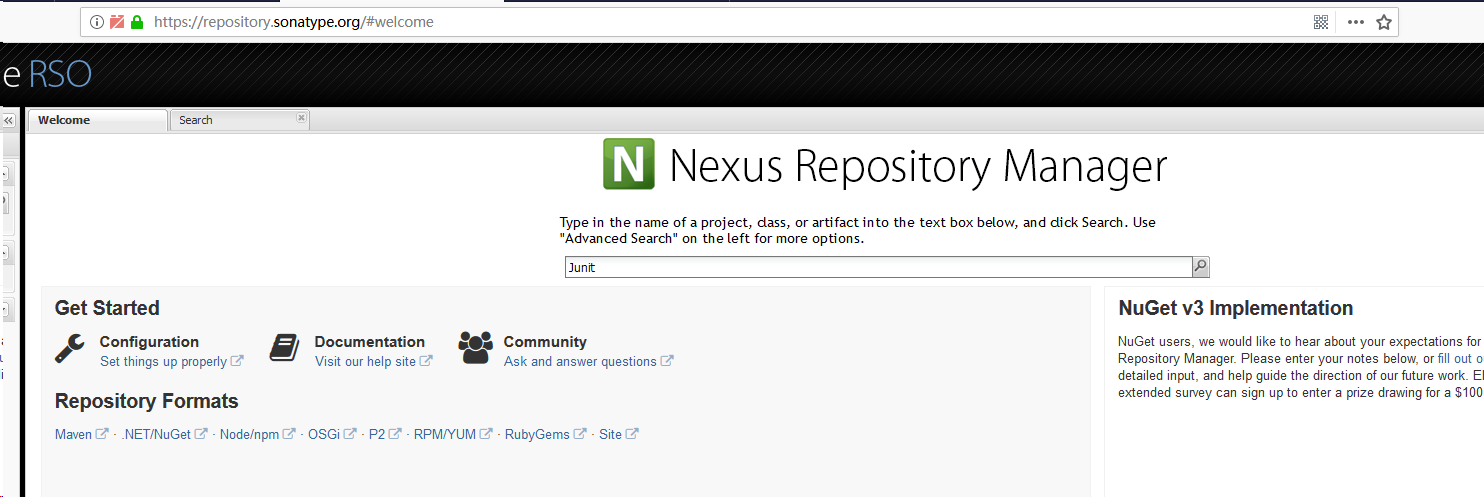
Task: Open the page actions three-dot menu
Action: pos(1355,22)
